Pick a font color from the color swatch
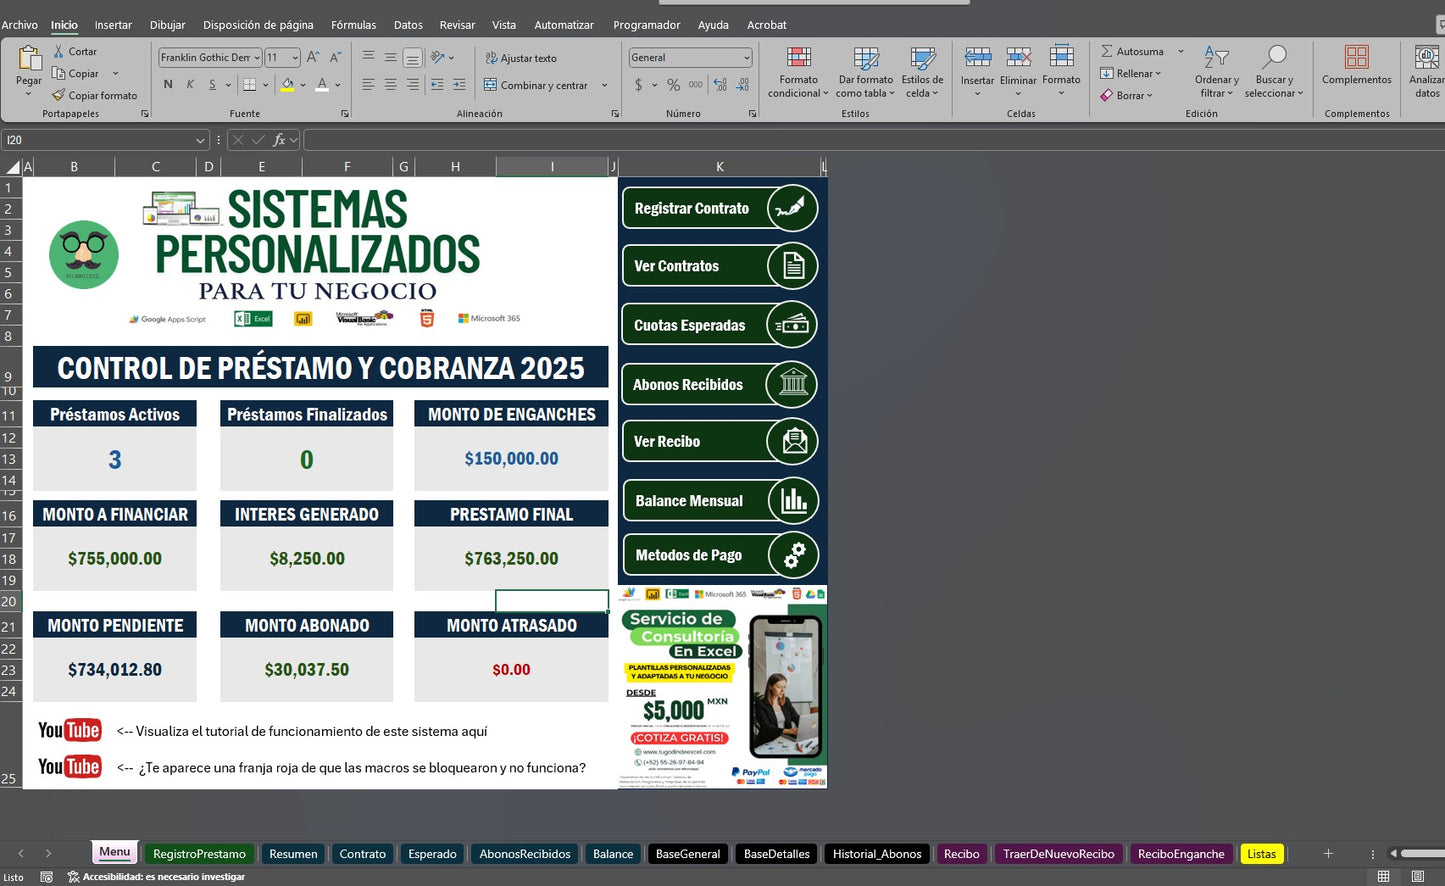Viewport: 1445px width, 886px height. point(321,85)
